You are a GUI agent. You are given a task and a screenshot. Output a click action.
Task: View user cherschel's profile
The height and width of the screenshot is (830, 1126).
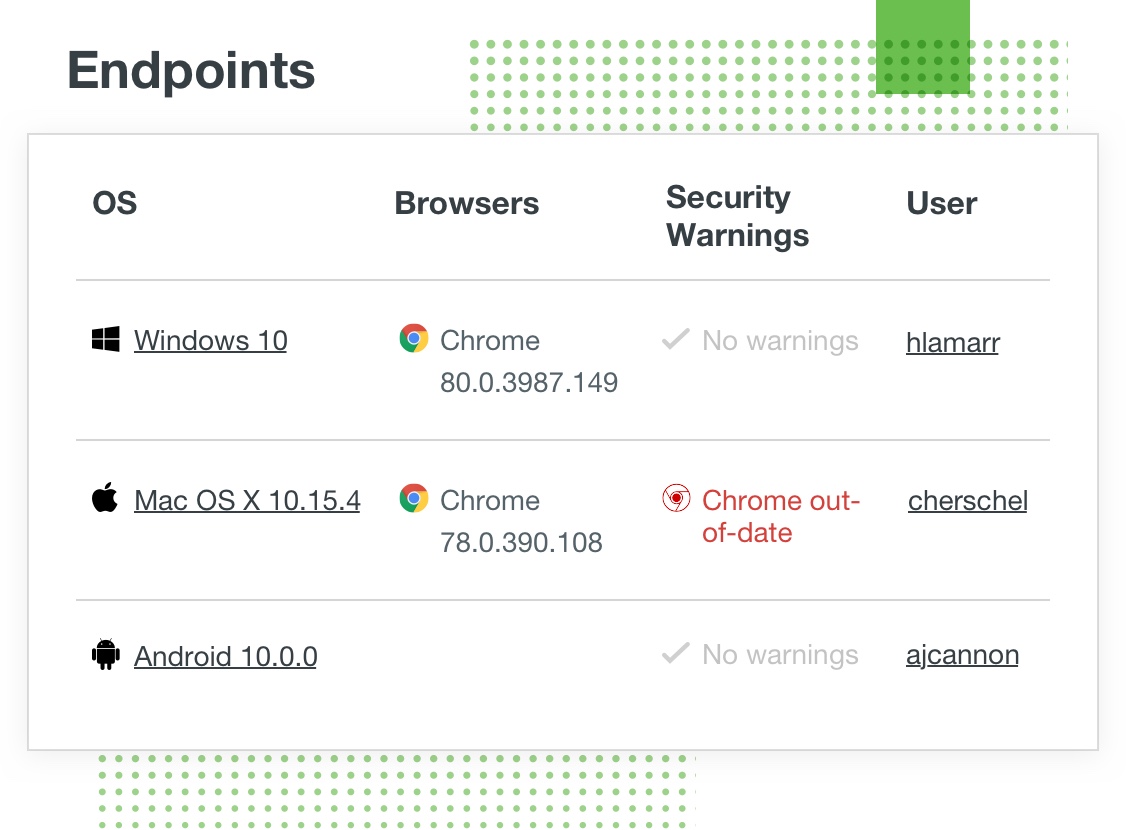tap(967, 500)
